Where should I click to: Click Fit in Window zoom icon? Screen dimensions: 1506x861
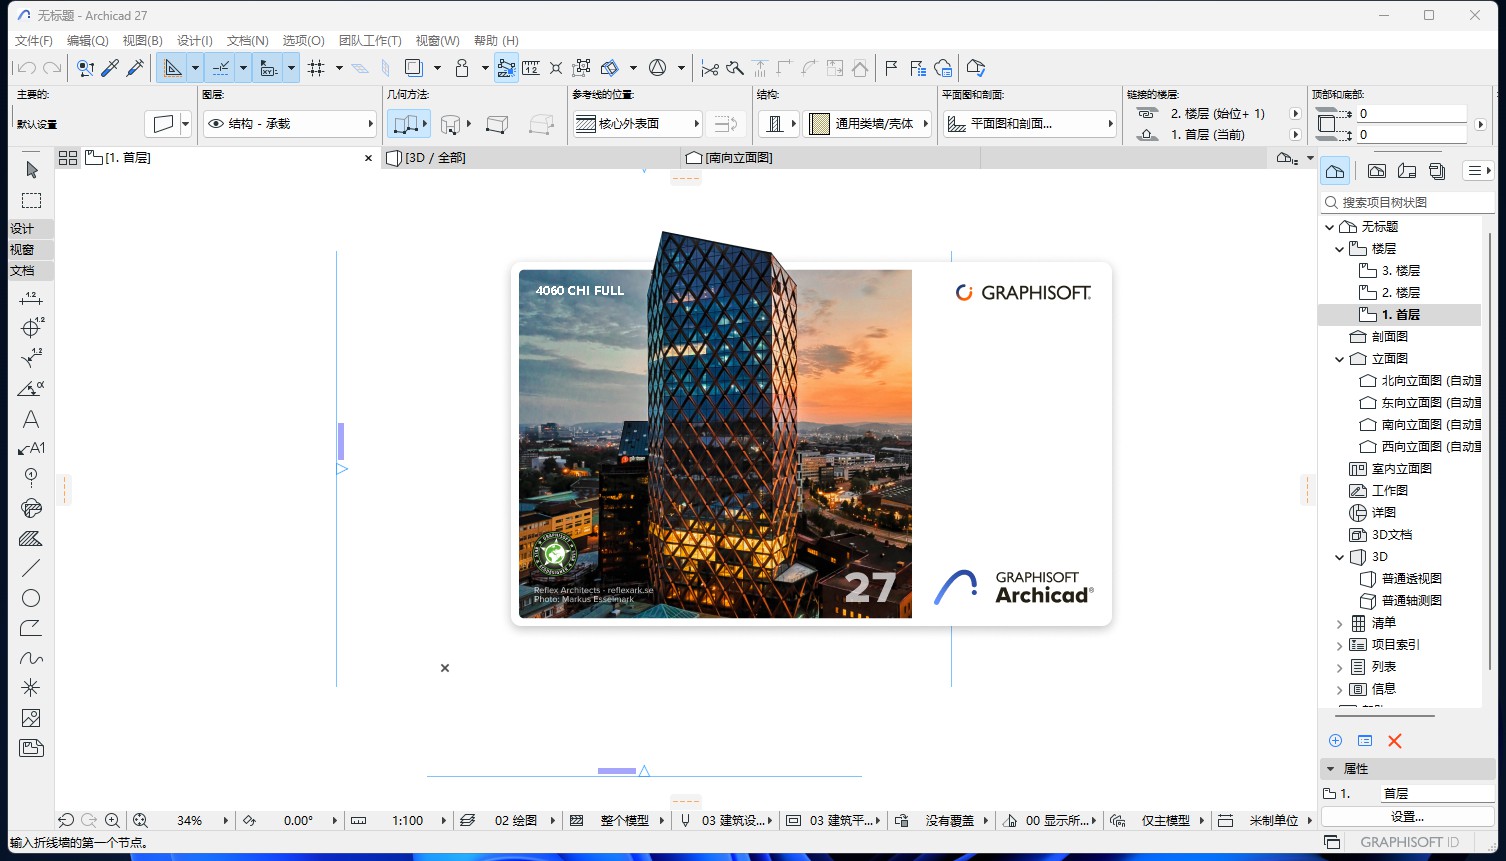point(140,820)
